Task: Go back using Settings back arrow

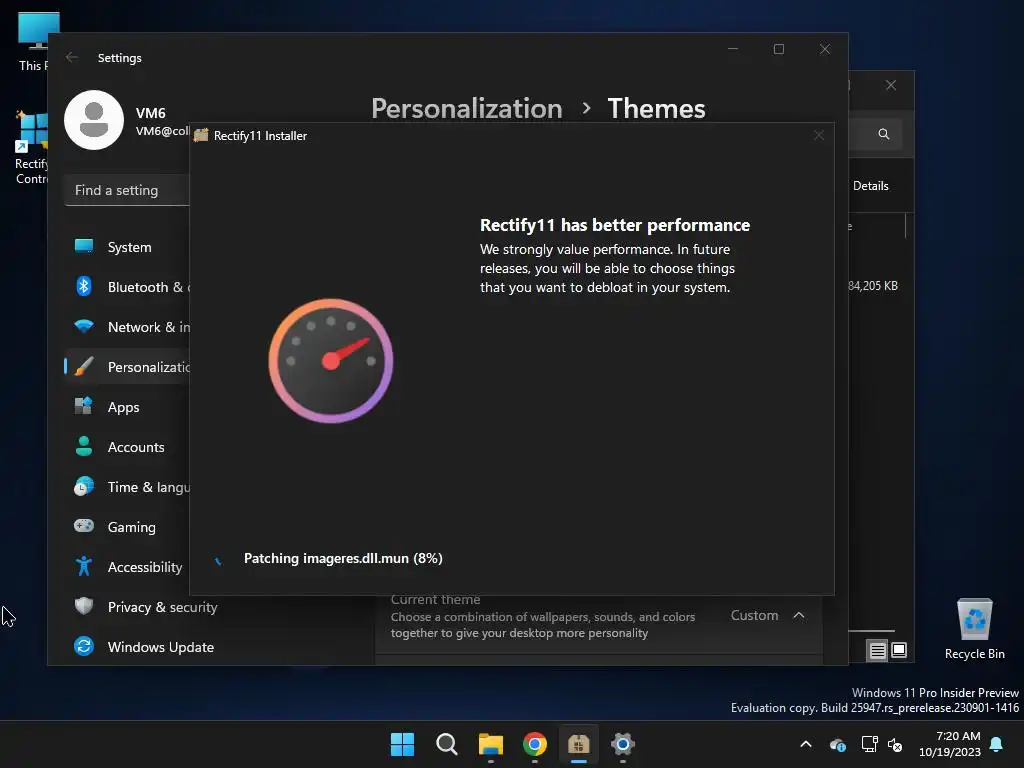Action: (72, 57)
